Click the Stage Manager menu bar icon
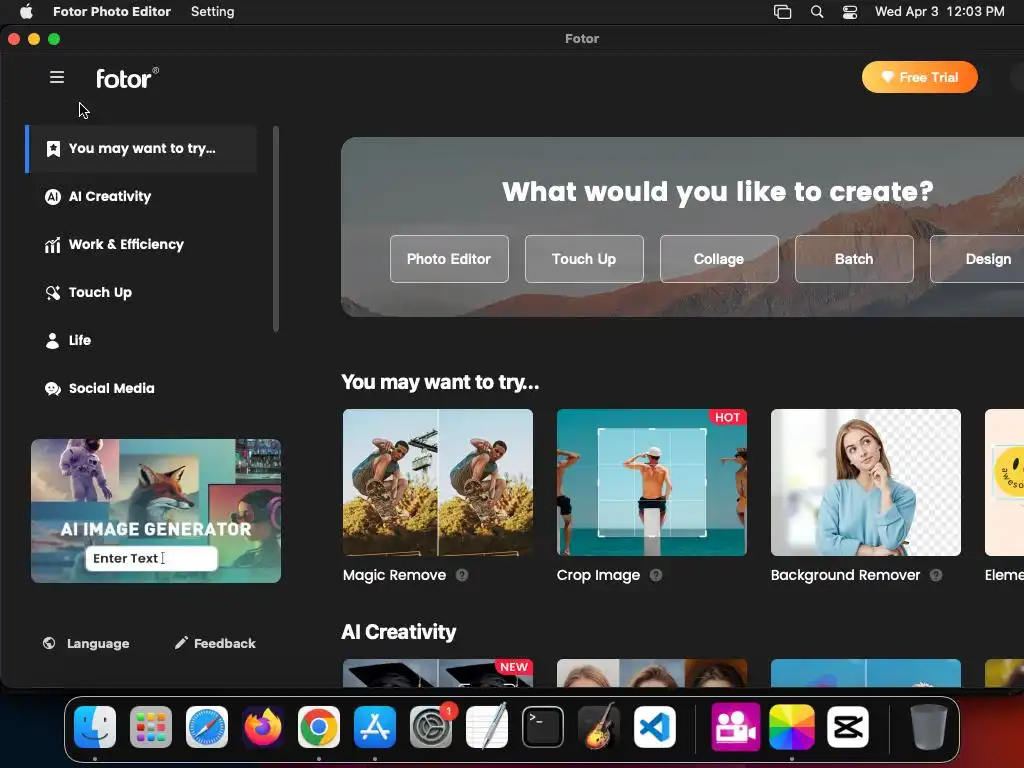The width and height of the screenshot is (1024, 768). click(782, 12)
